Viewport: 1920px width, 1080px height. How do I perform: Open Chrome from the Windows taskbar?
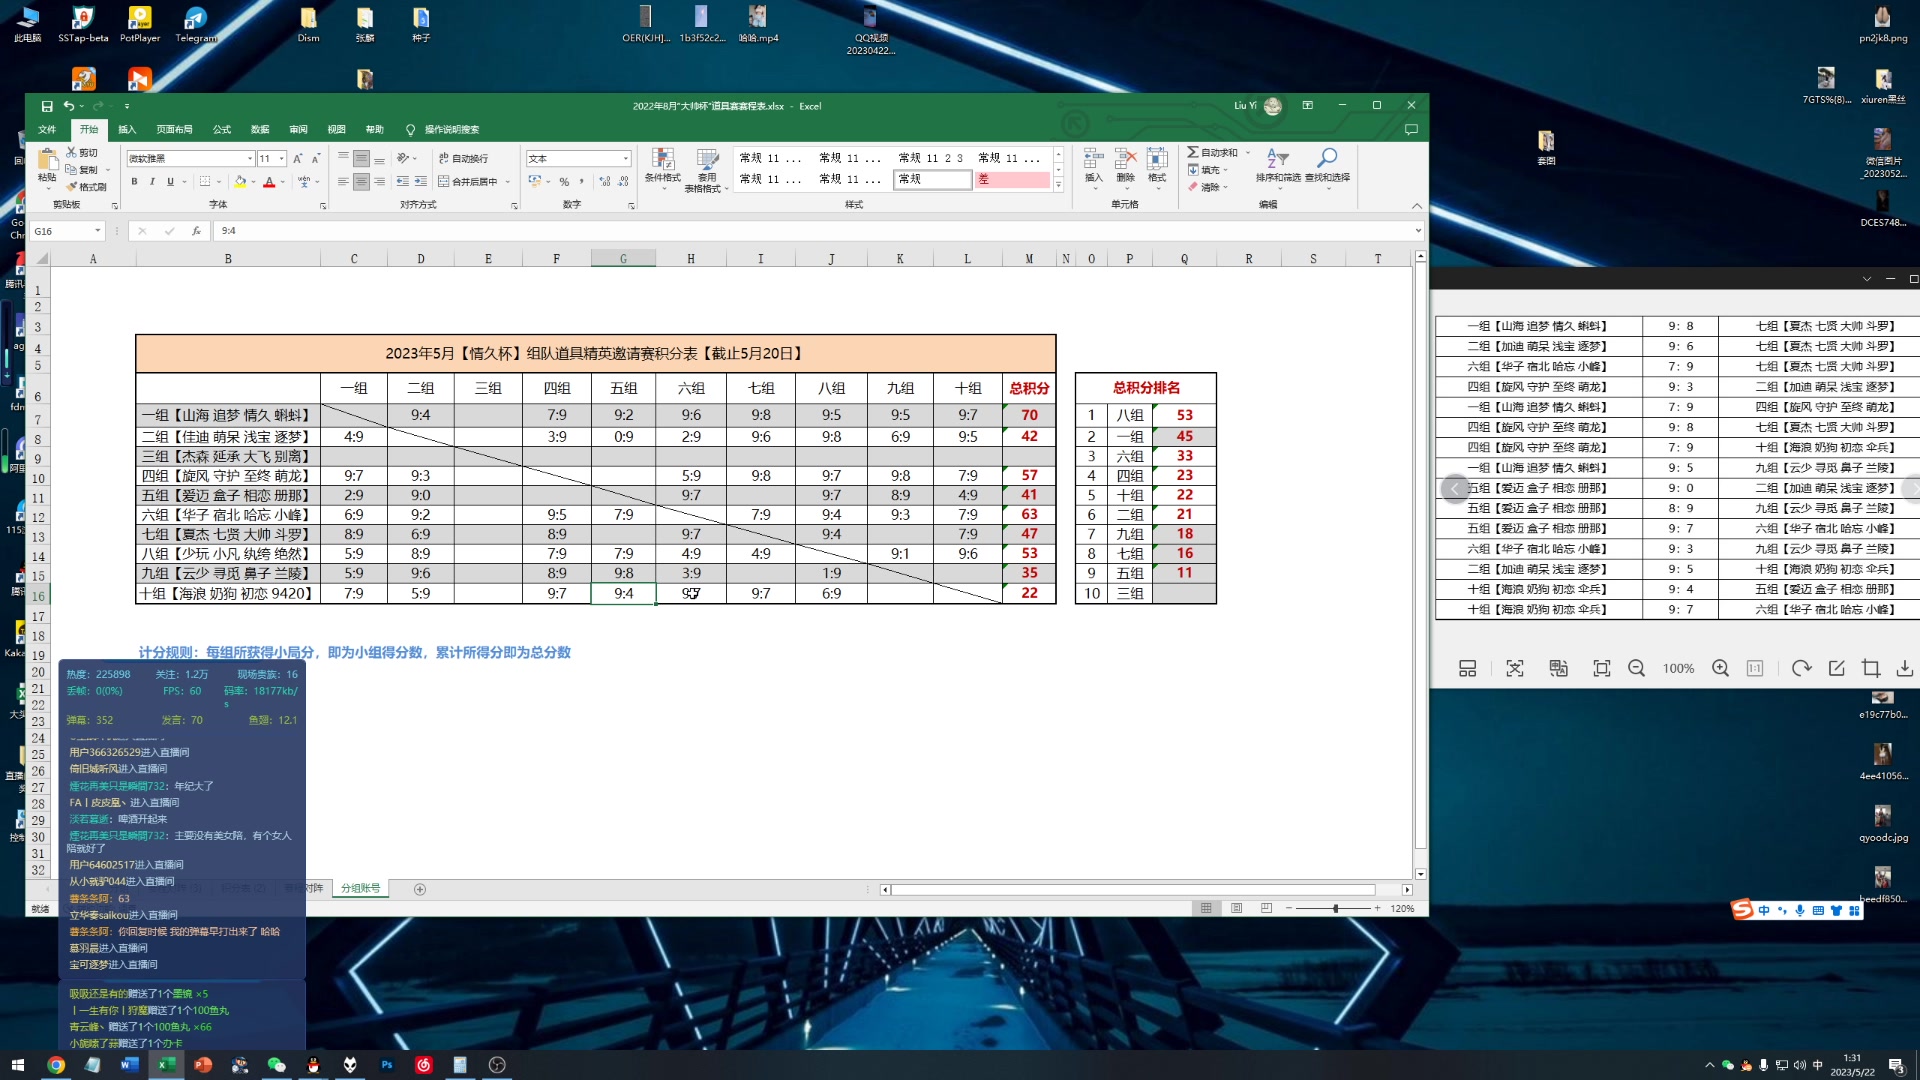pos(56,1065)
